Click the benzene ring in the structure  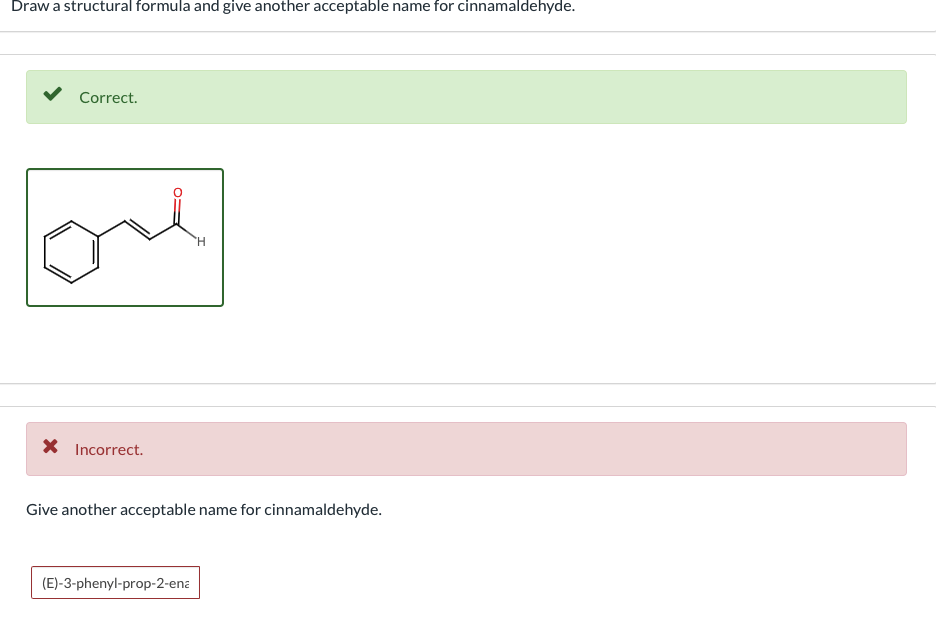coord(71,251)
